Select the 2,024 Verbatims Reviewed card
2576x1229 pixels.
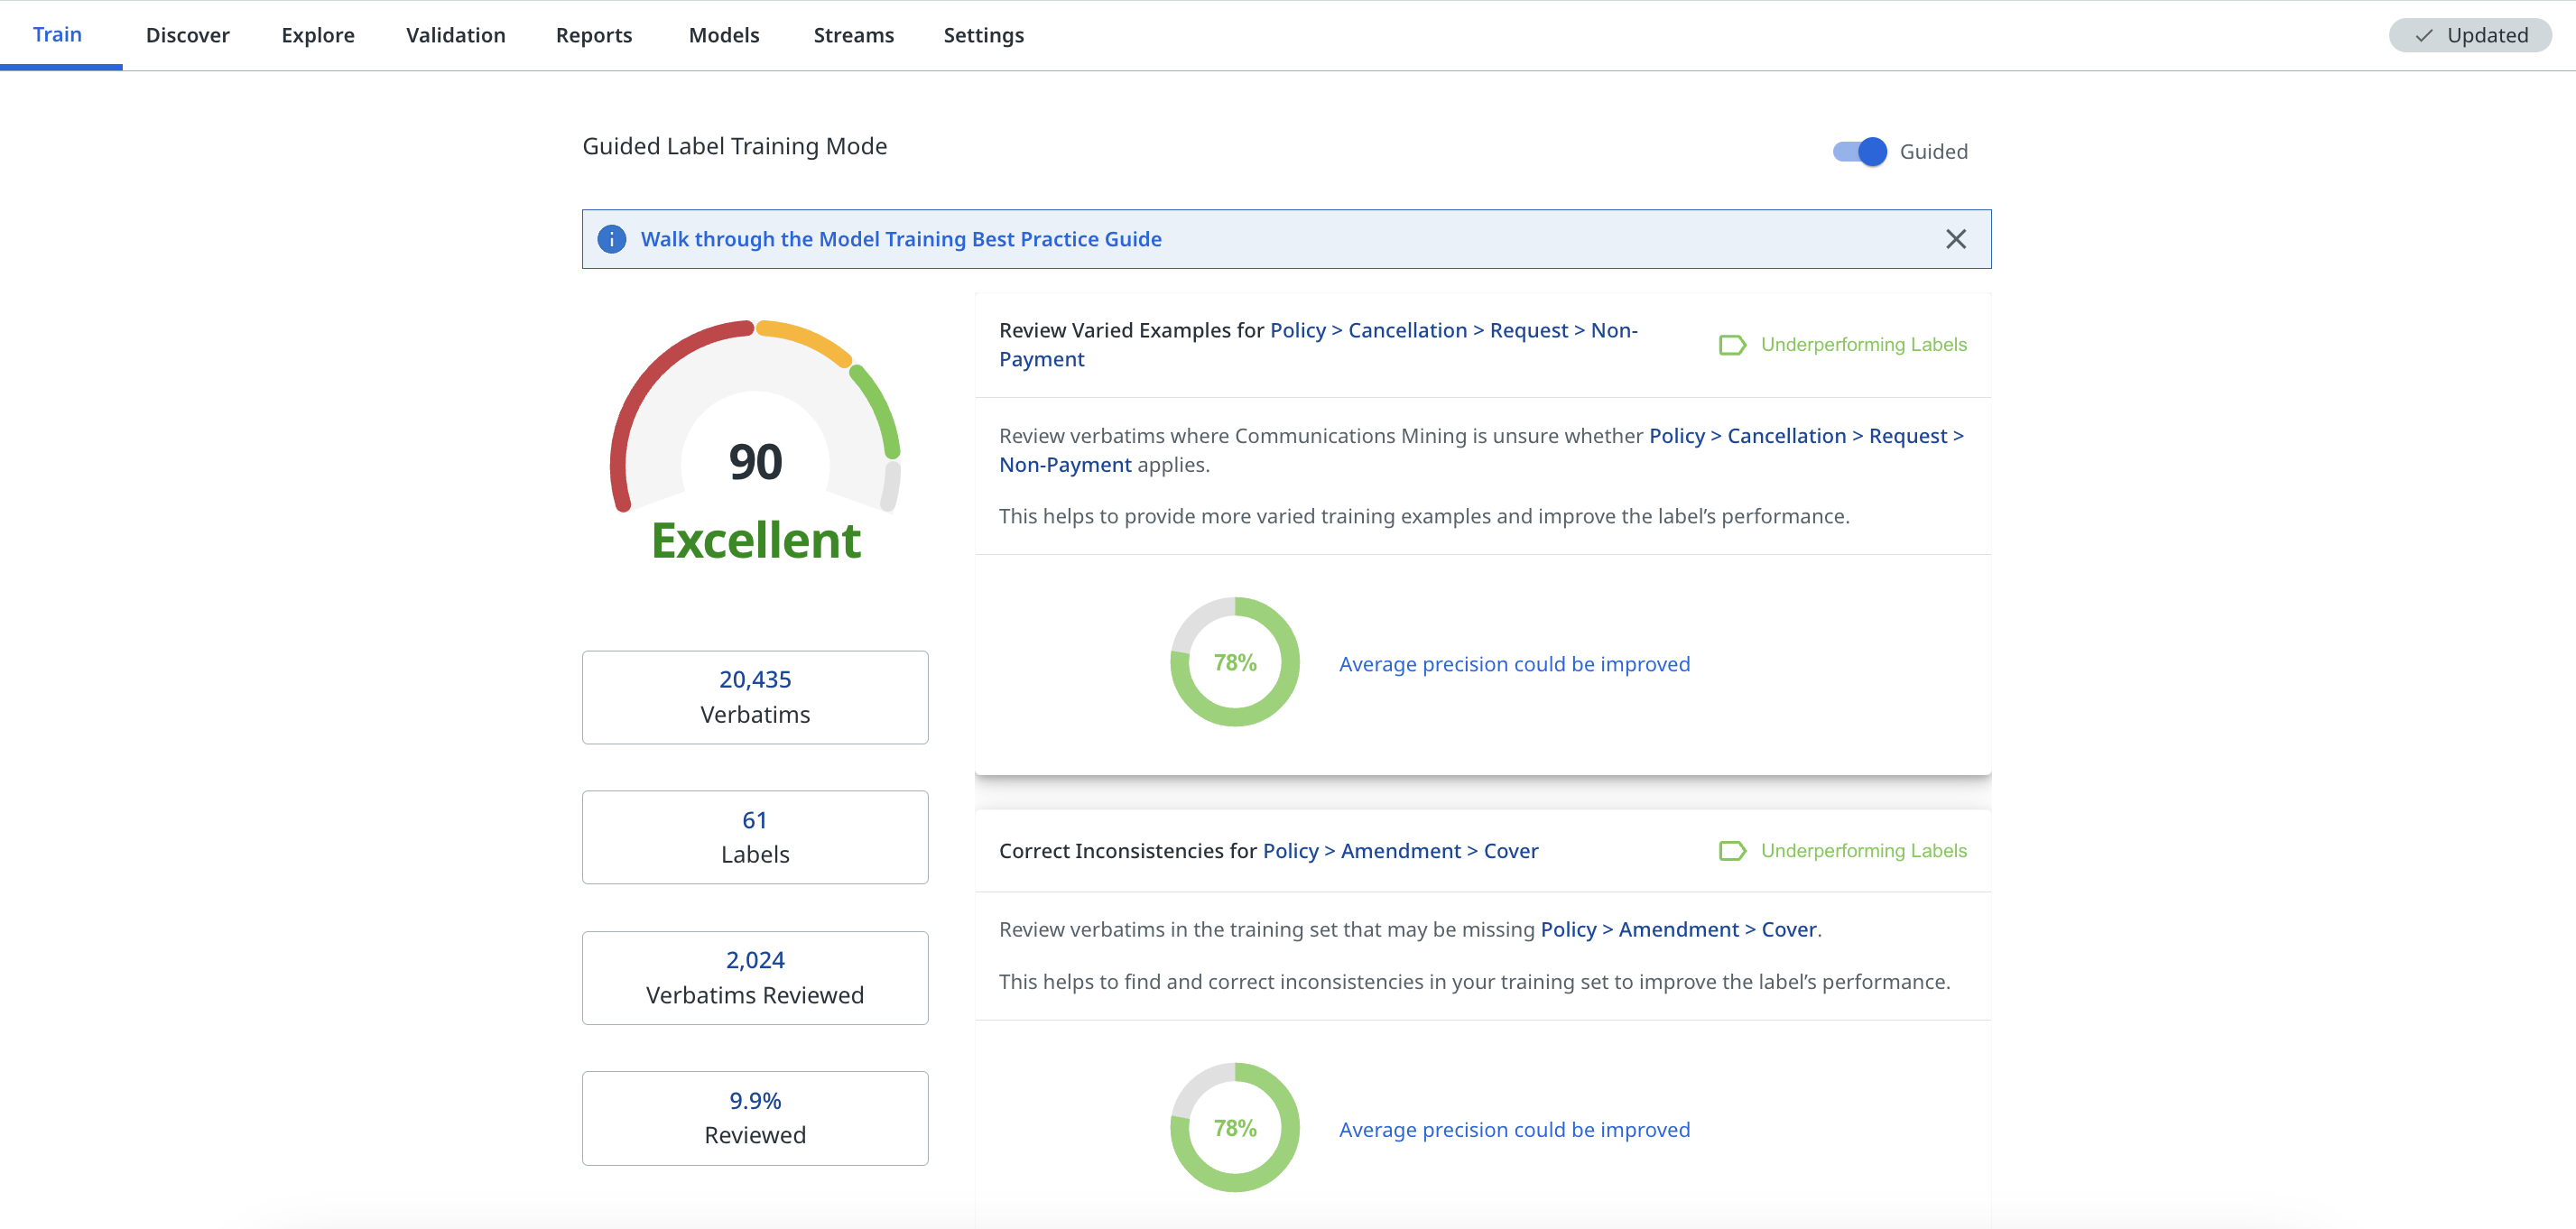[755, 977]
